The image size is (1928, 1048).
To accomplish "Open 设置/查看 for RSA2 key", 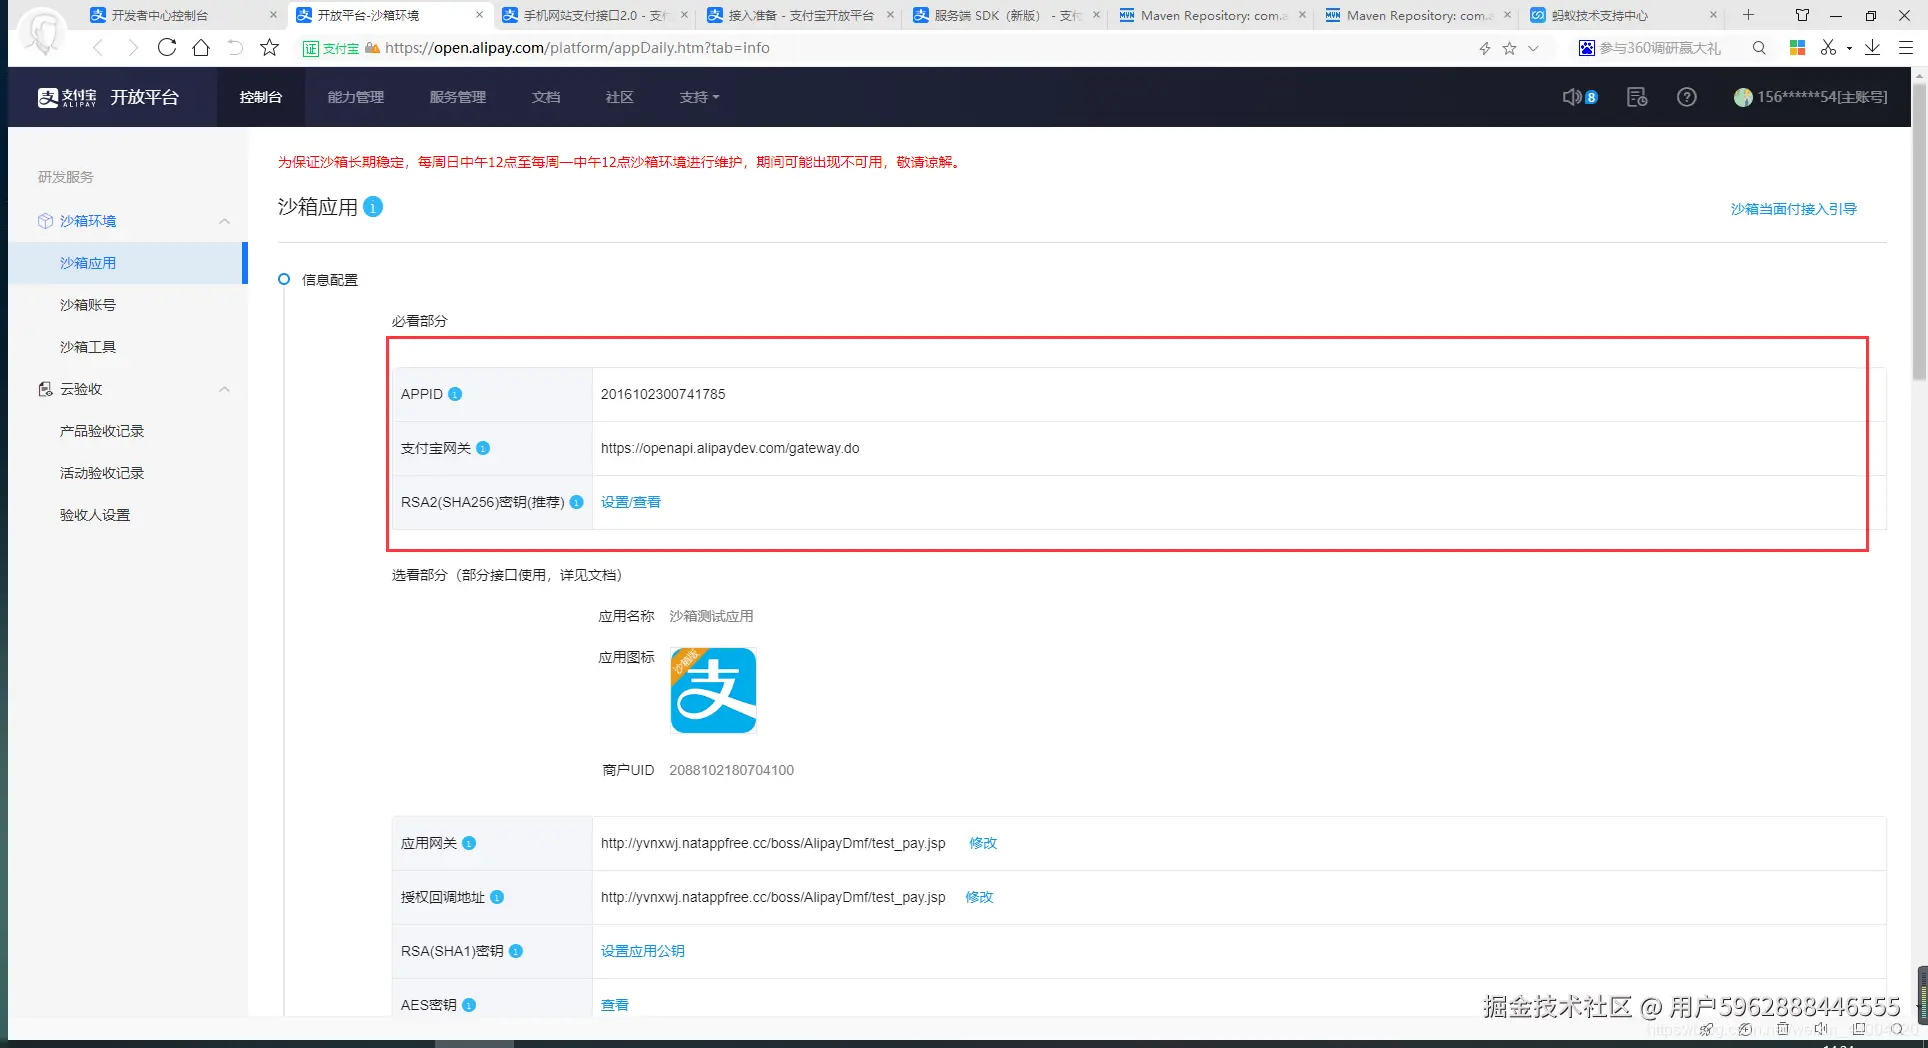I will tap(630, 502).
